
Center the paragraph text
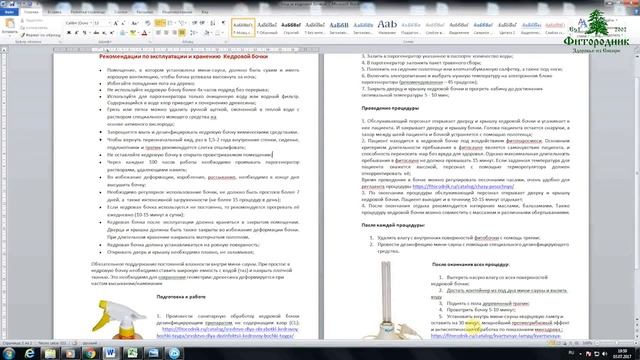click(167, 33)
